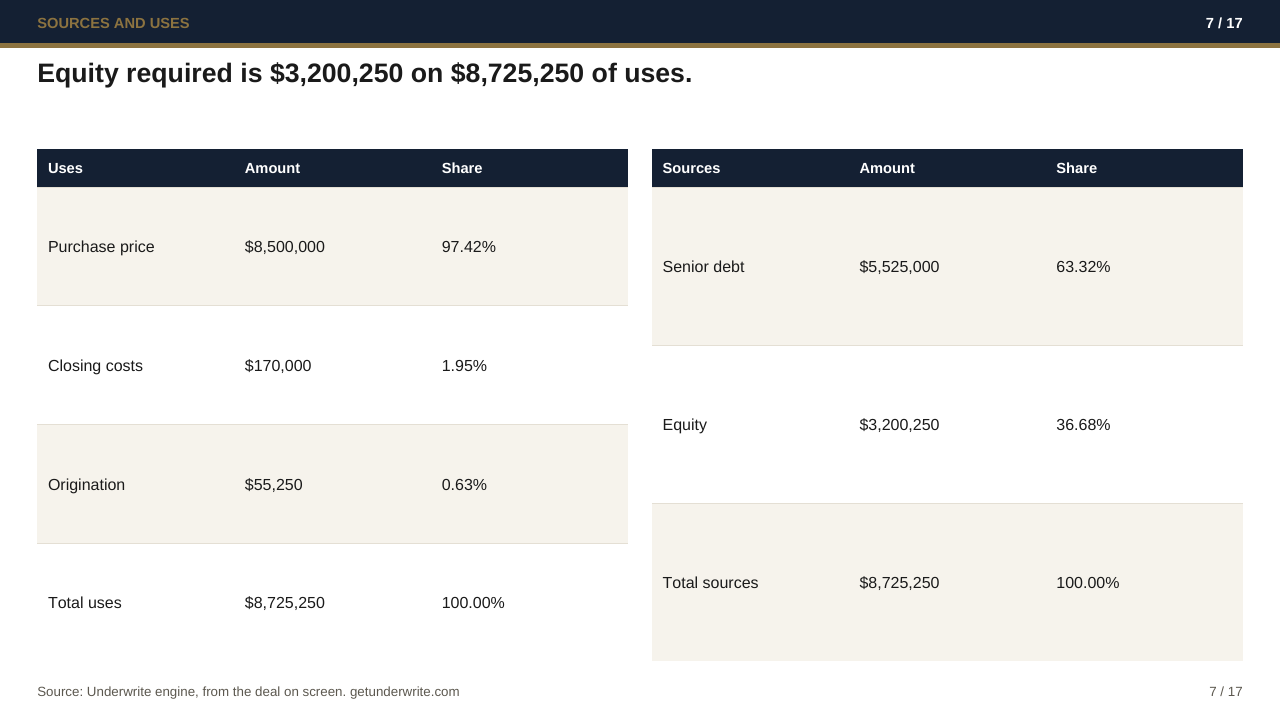Click the $8,500,000 purchase price amount
This screenshot has width=1280, height=720.
click(x=285, y=247)
